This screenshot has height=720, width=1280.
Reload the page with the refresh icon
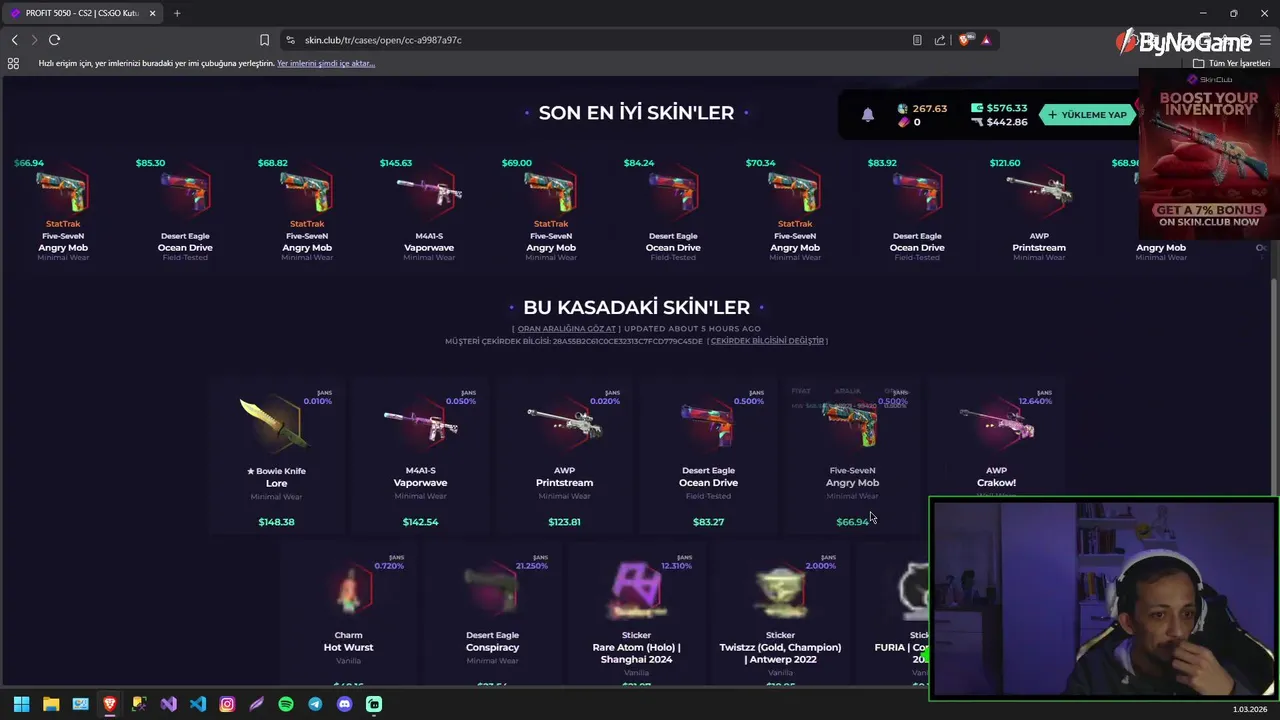click(54, 40)
